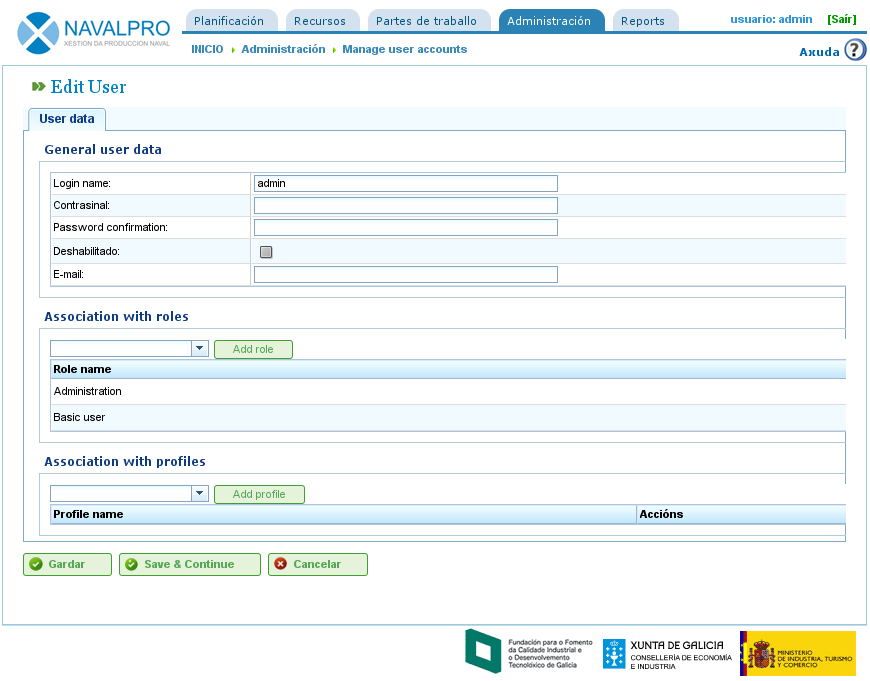
Task: Toggle the Deshabilitado checkbox
Action: point(266,252)
